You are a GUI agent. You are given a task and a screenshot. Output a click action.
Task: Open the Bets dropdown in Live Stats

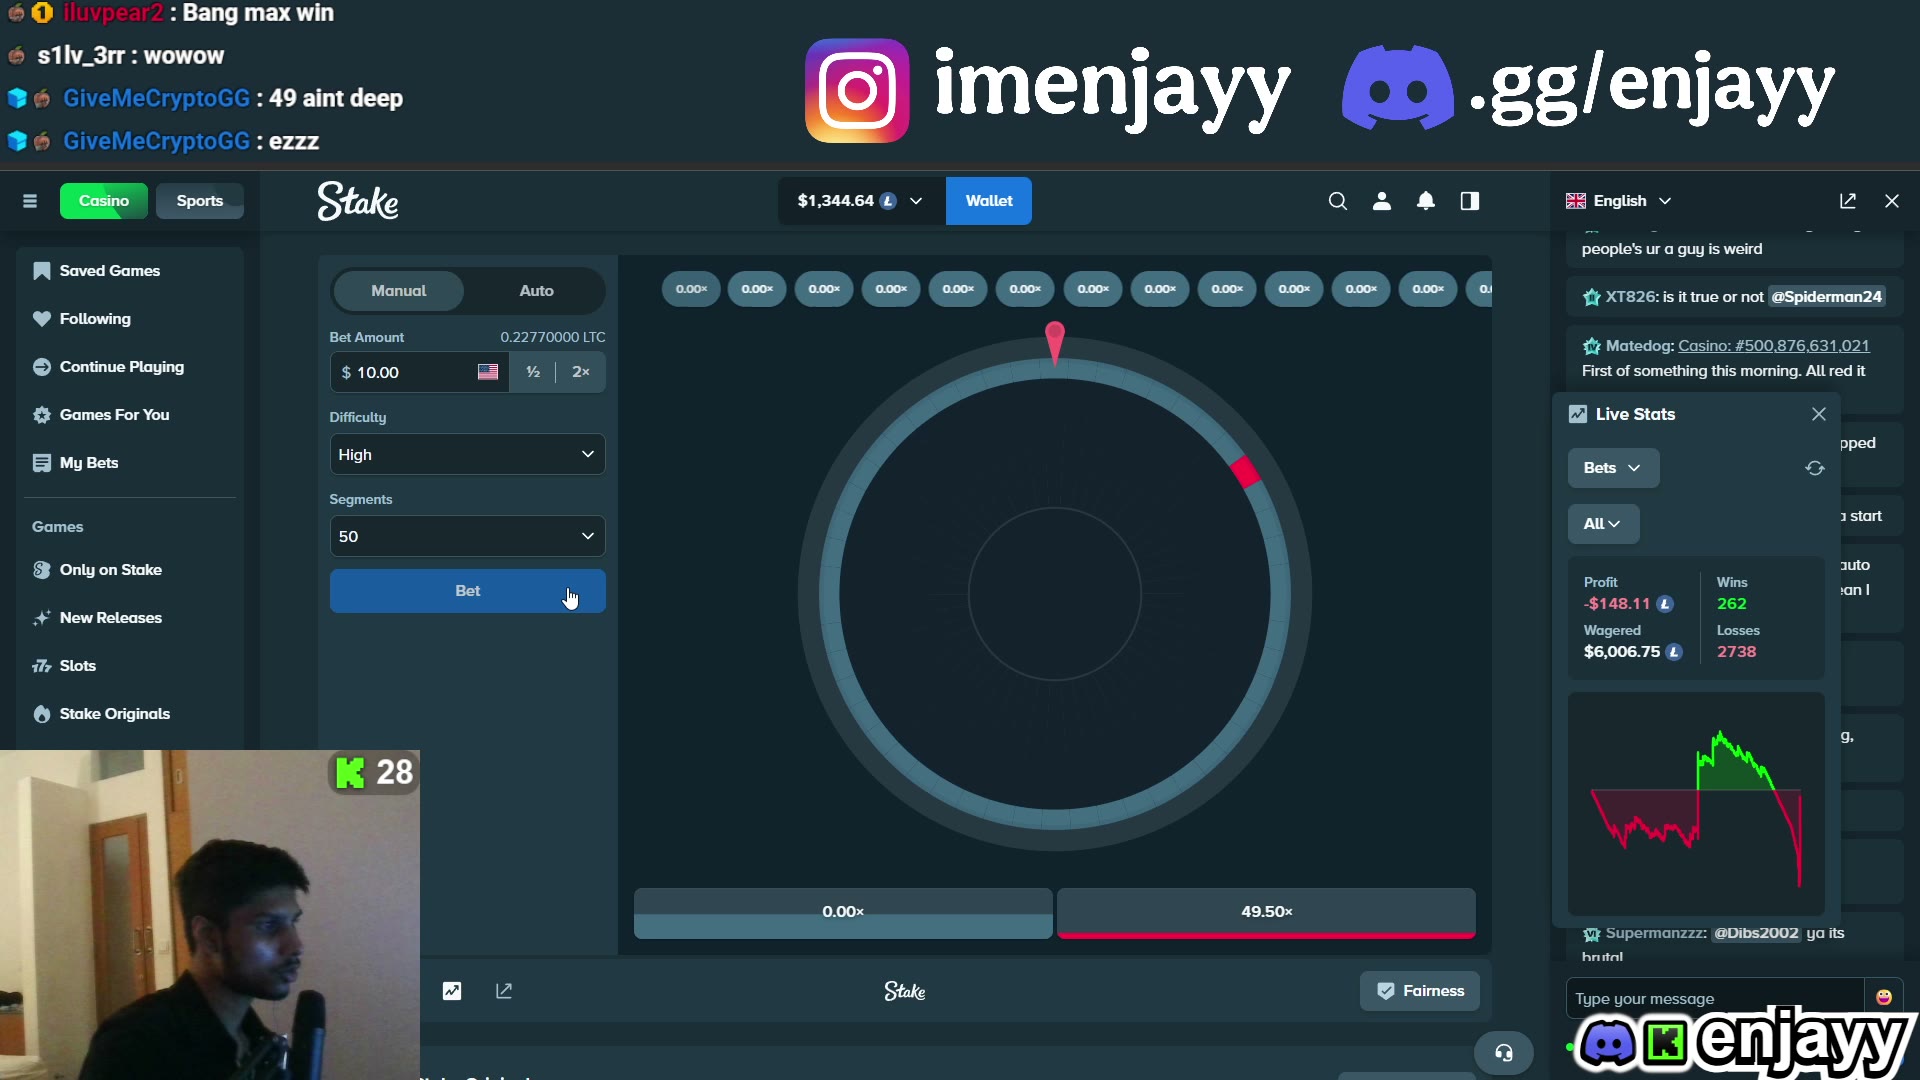pos(1613,468)
